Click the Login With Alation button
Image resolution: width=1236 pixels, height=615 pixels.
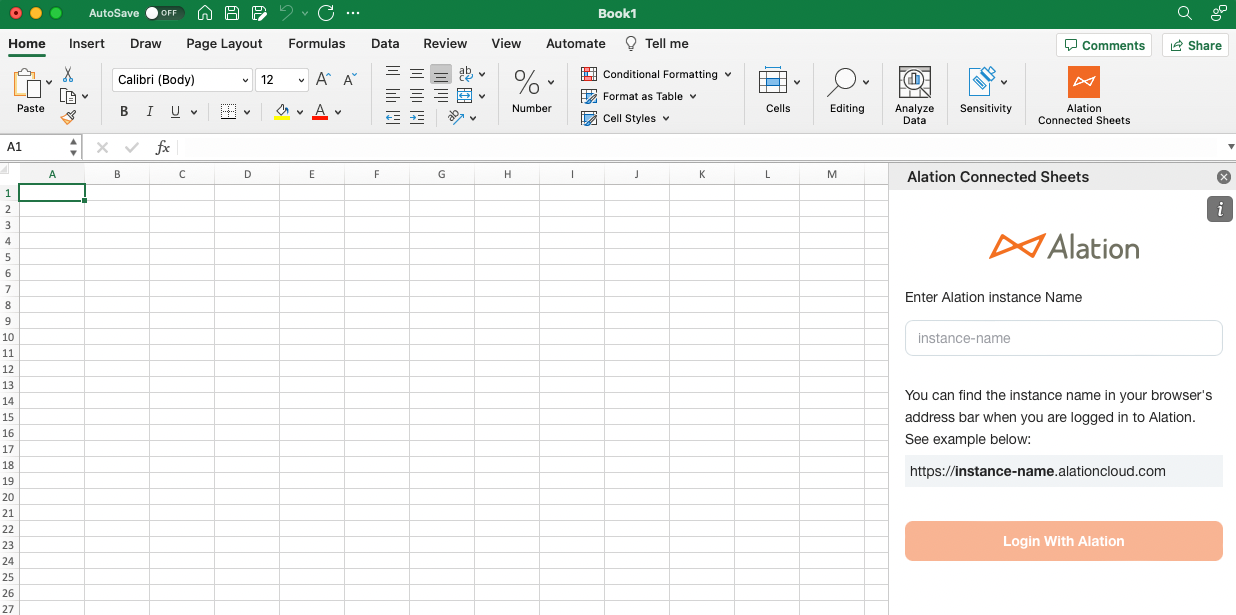click(x=1064, y=541)
